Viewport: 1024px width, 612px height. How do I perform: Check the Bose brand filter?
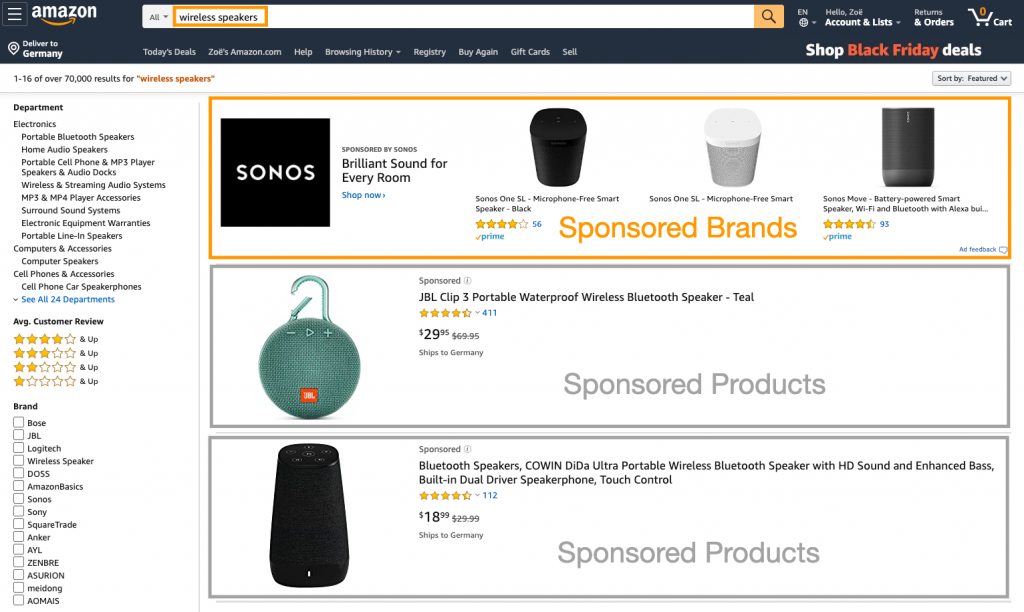click(16, 422)
